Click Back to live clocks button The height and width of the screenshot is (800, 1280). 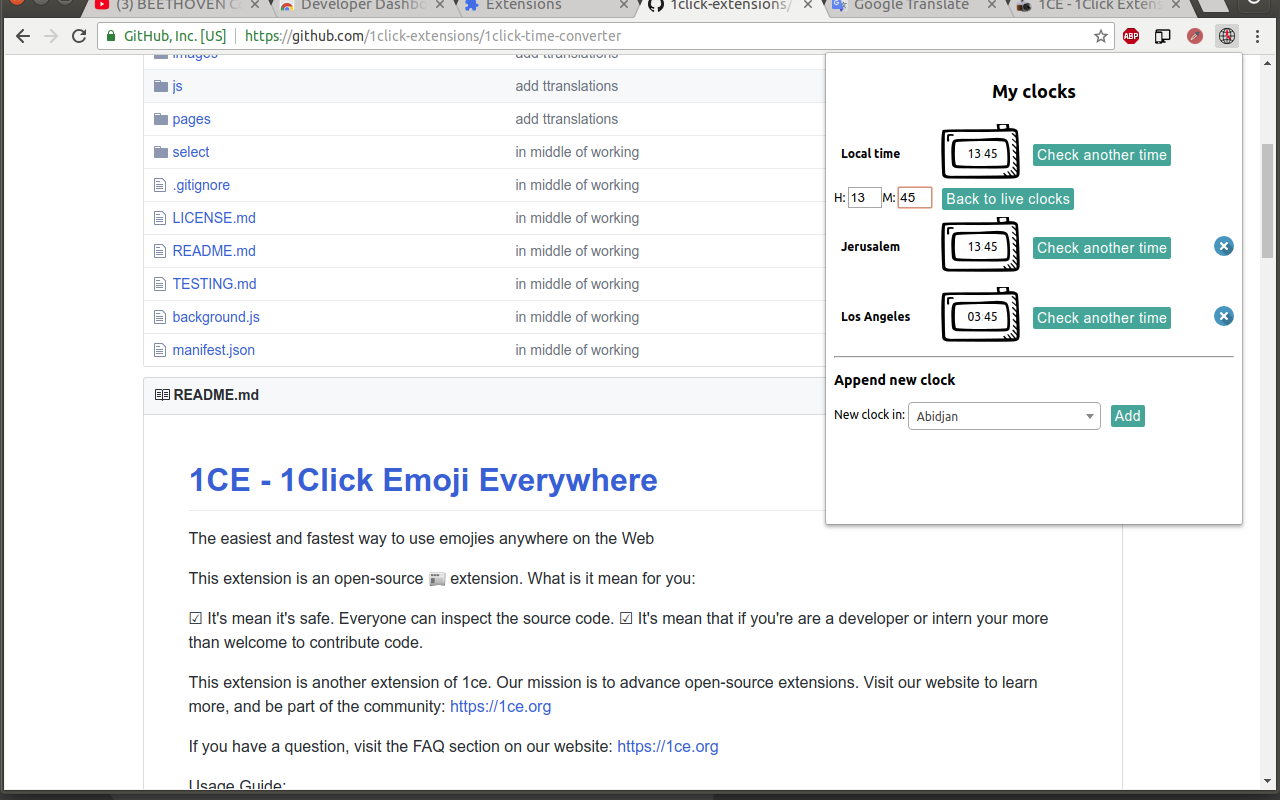tap(1007, 199)
